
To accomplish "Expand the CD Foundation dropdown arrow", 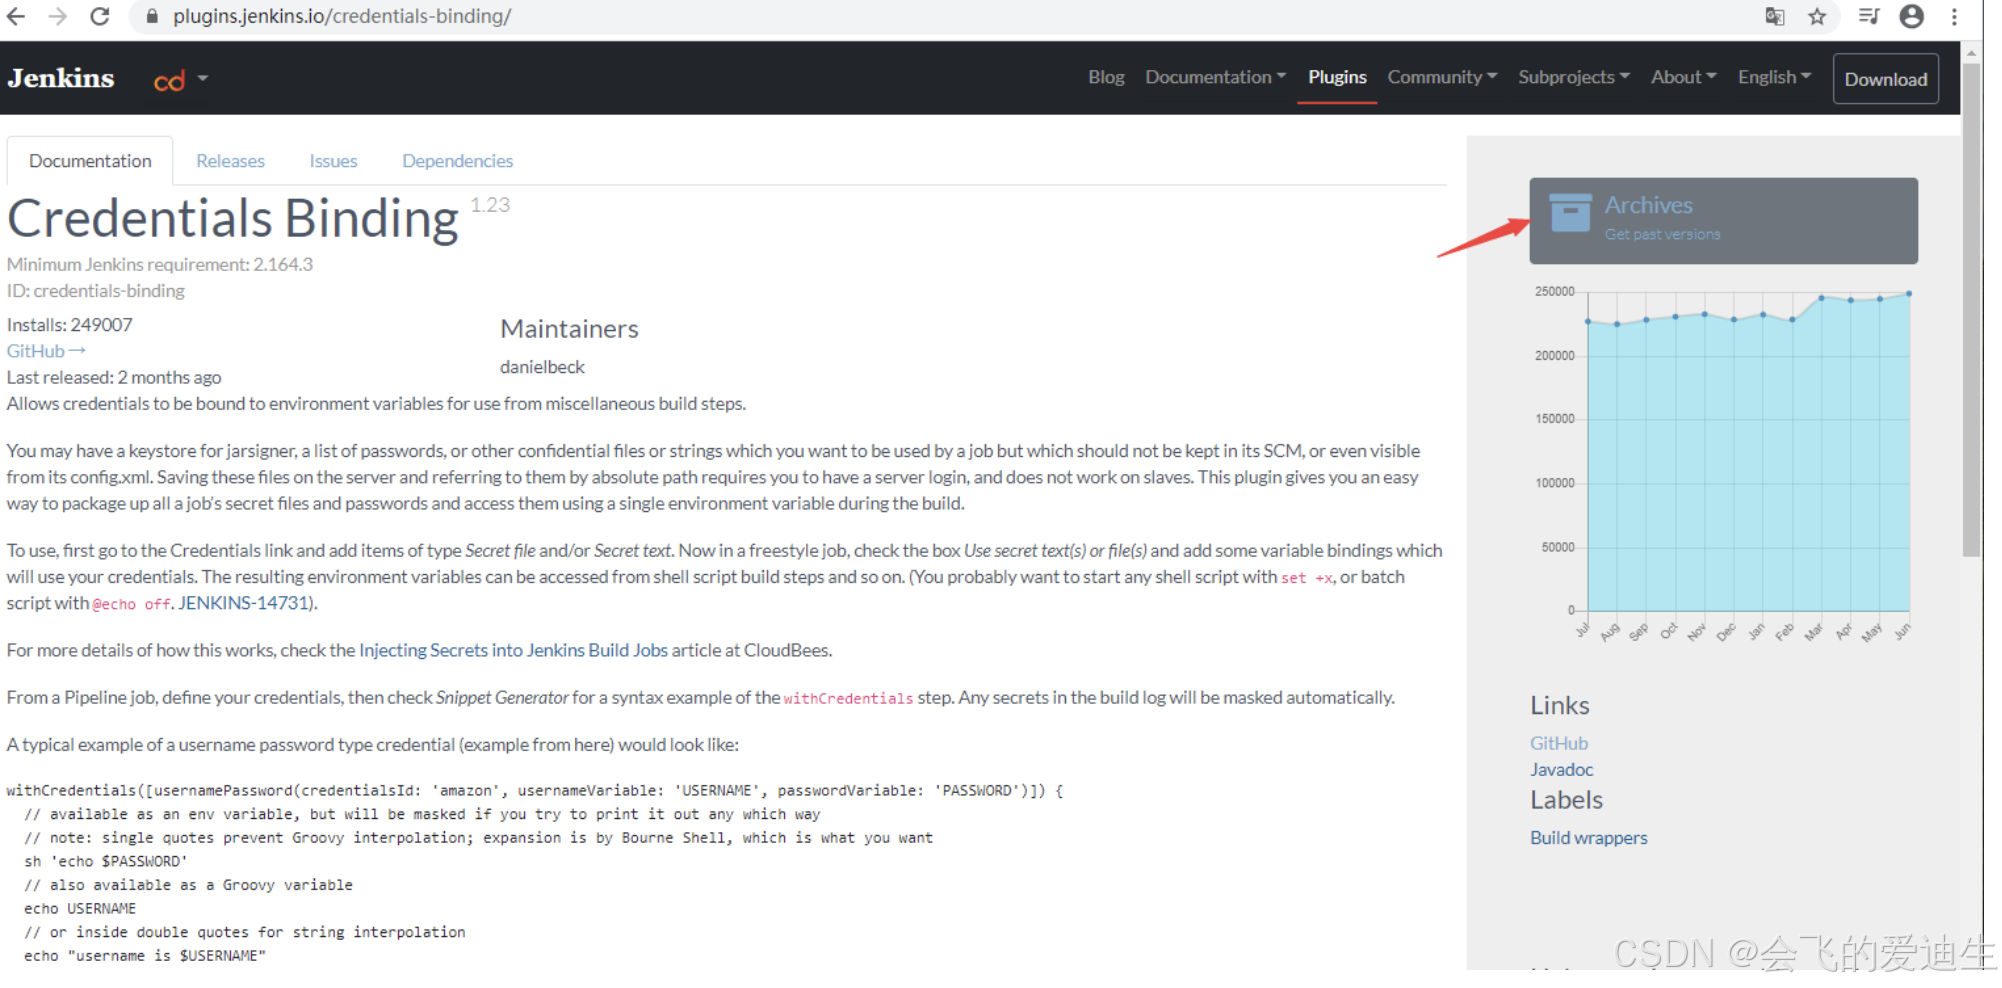I will pos(203,78).
